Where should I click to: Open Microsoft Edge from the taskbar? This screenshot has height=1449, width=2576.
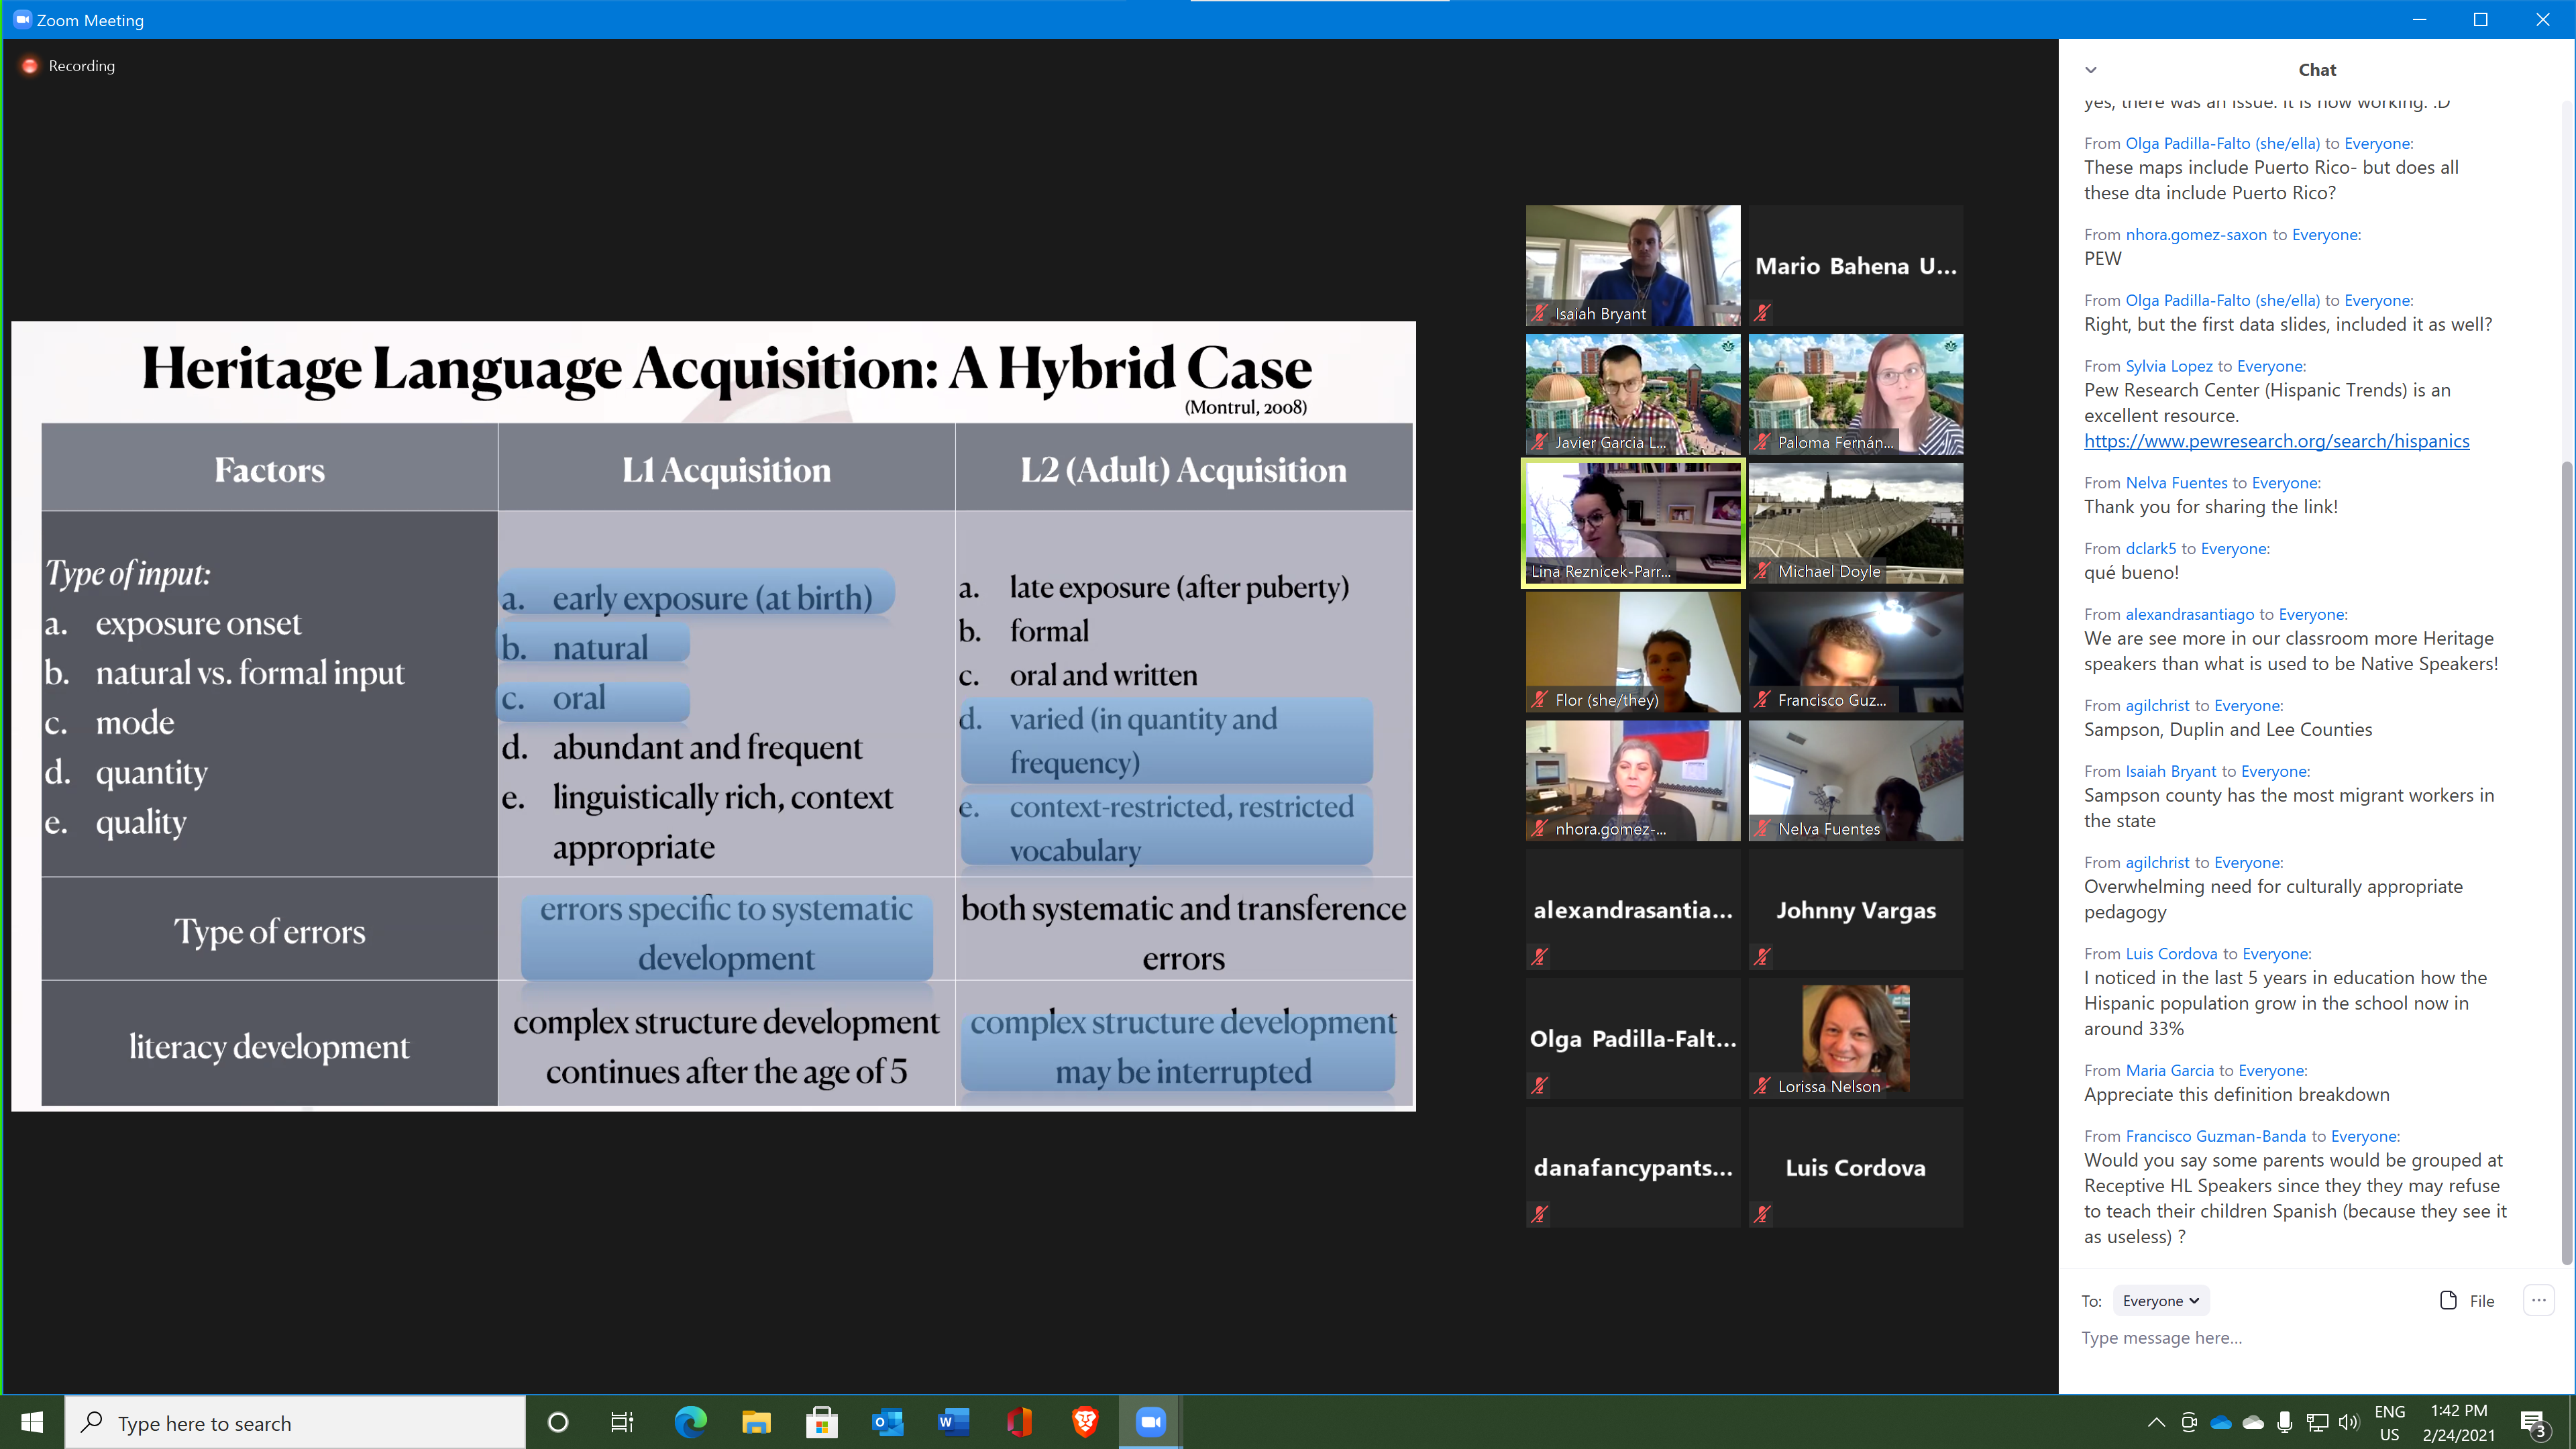tap(690, 1422)
